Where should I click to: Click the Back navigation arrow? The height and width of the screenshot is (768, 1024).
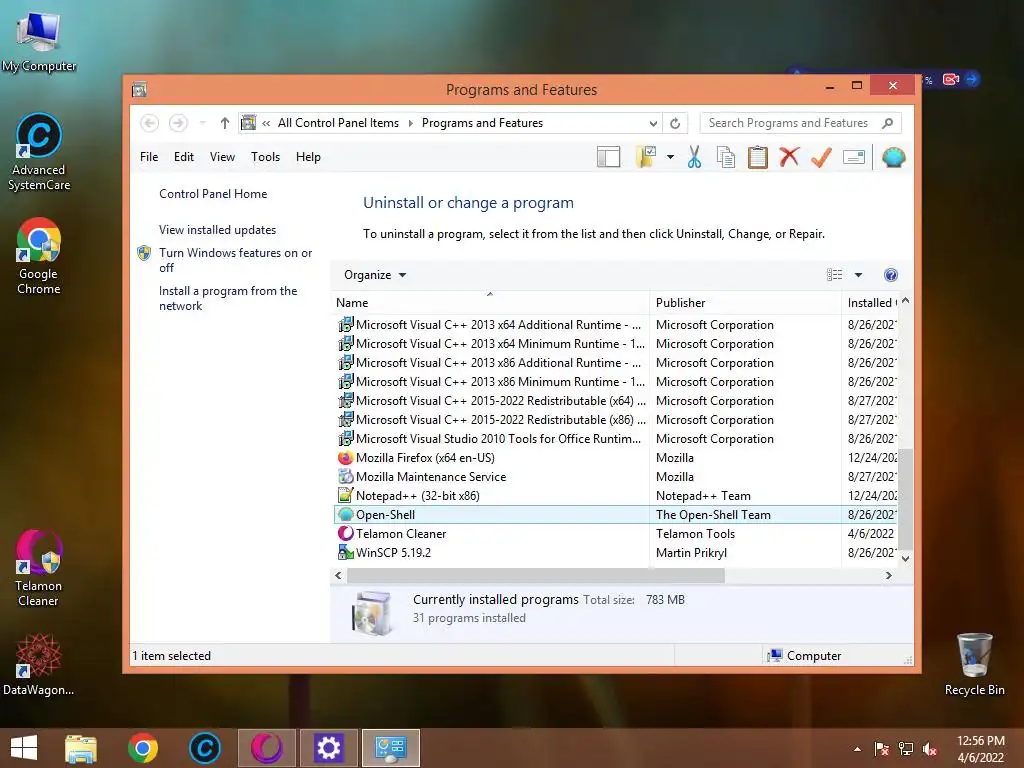coord(149,123)
